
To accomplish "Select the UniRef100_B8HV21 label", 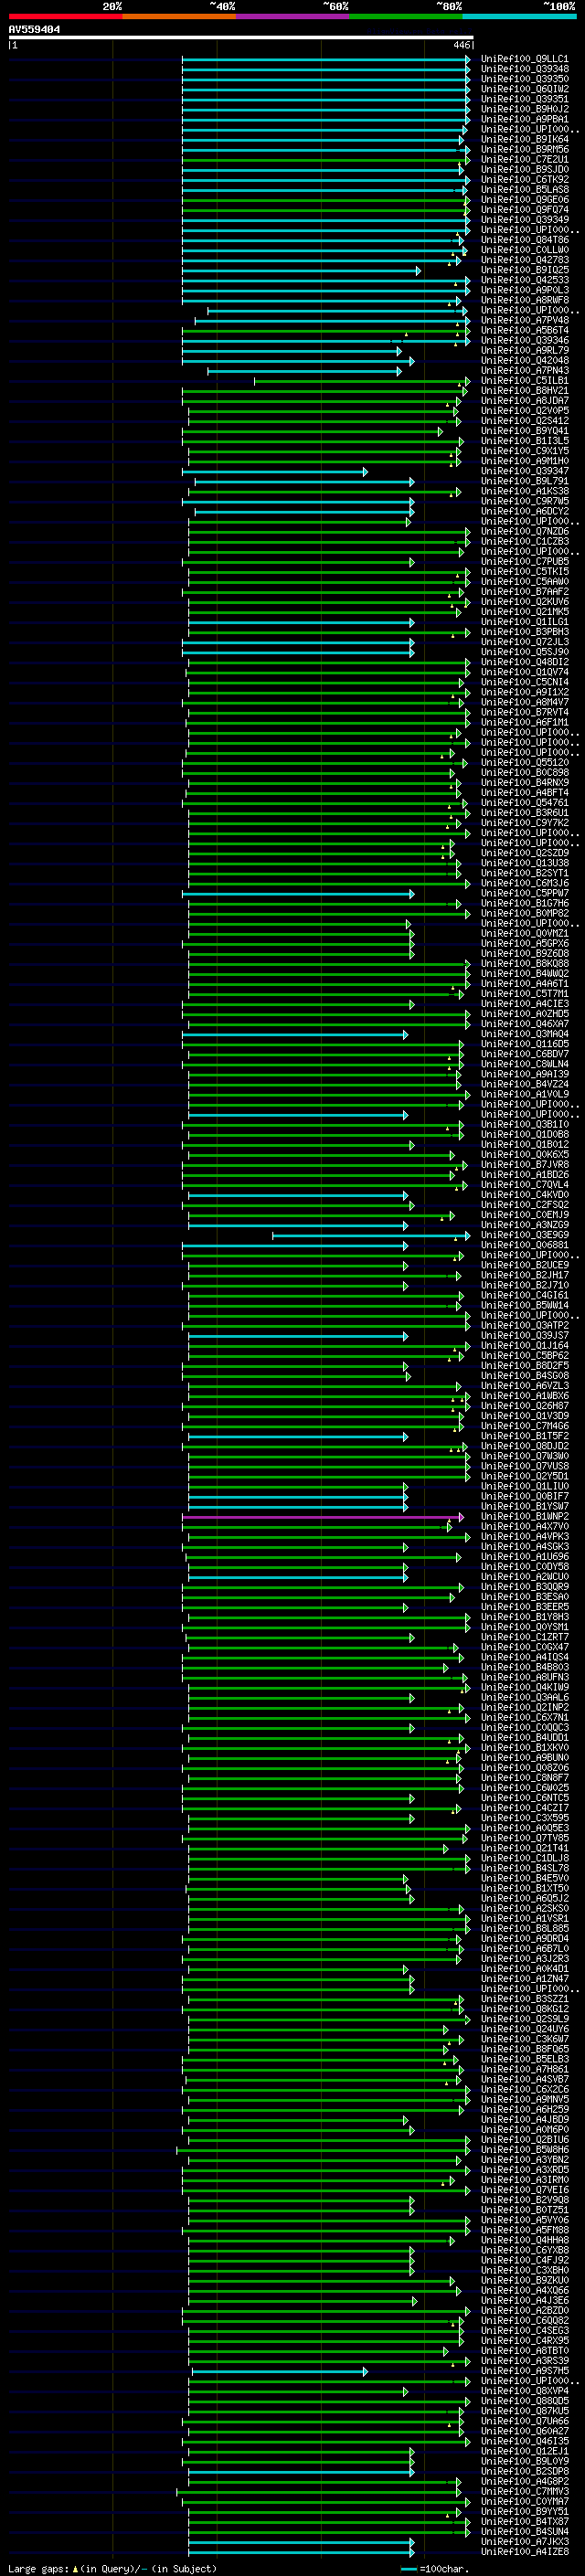I will pos(524,390).
